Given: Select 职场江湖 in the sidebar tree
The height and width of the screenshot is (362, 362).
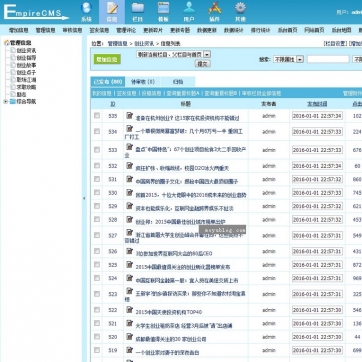Looking at the screenshot, I should click(26, 80).
